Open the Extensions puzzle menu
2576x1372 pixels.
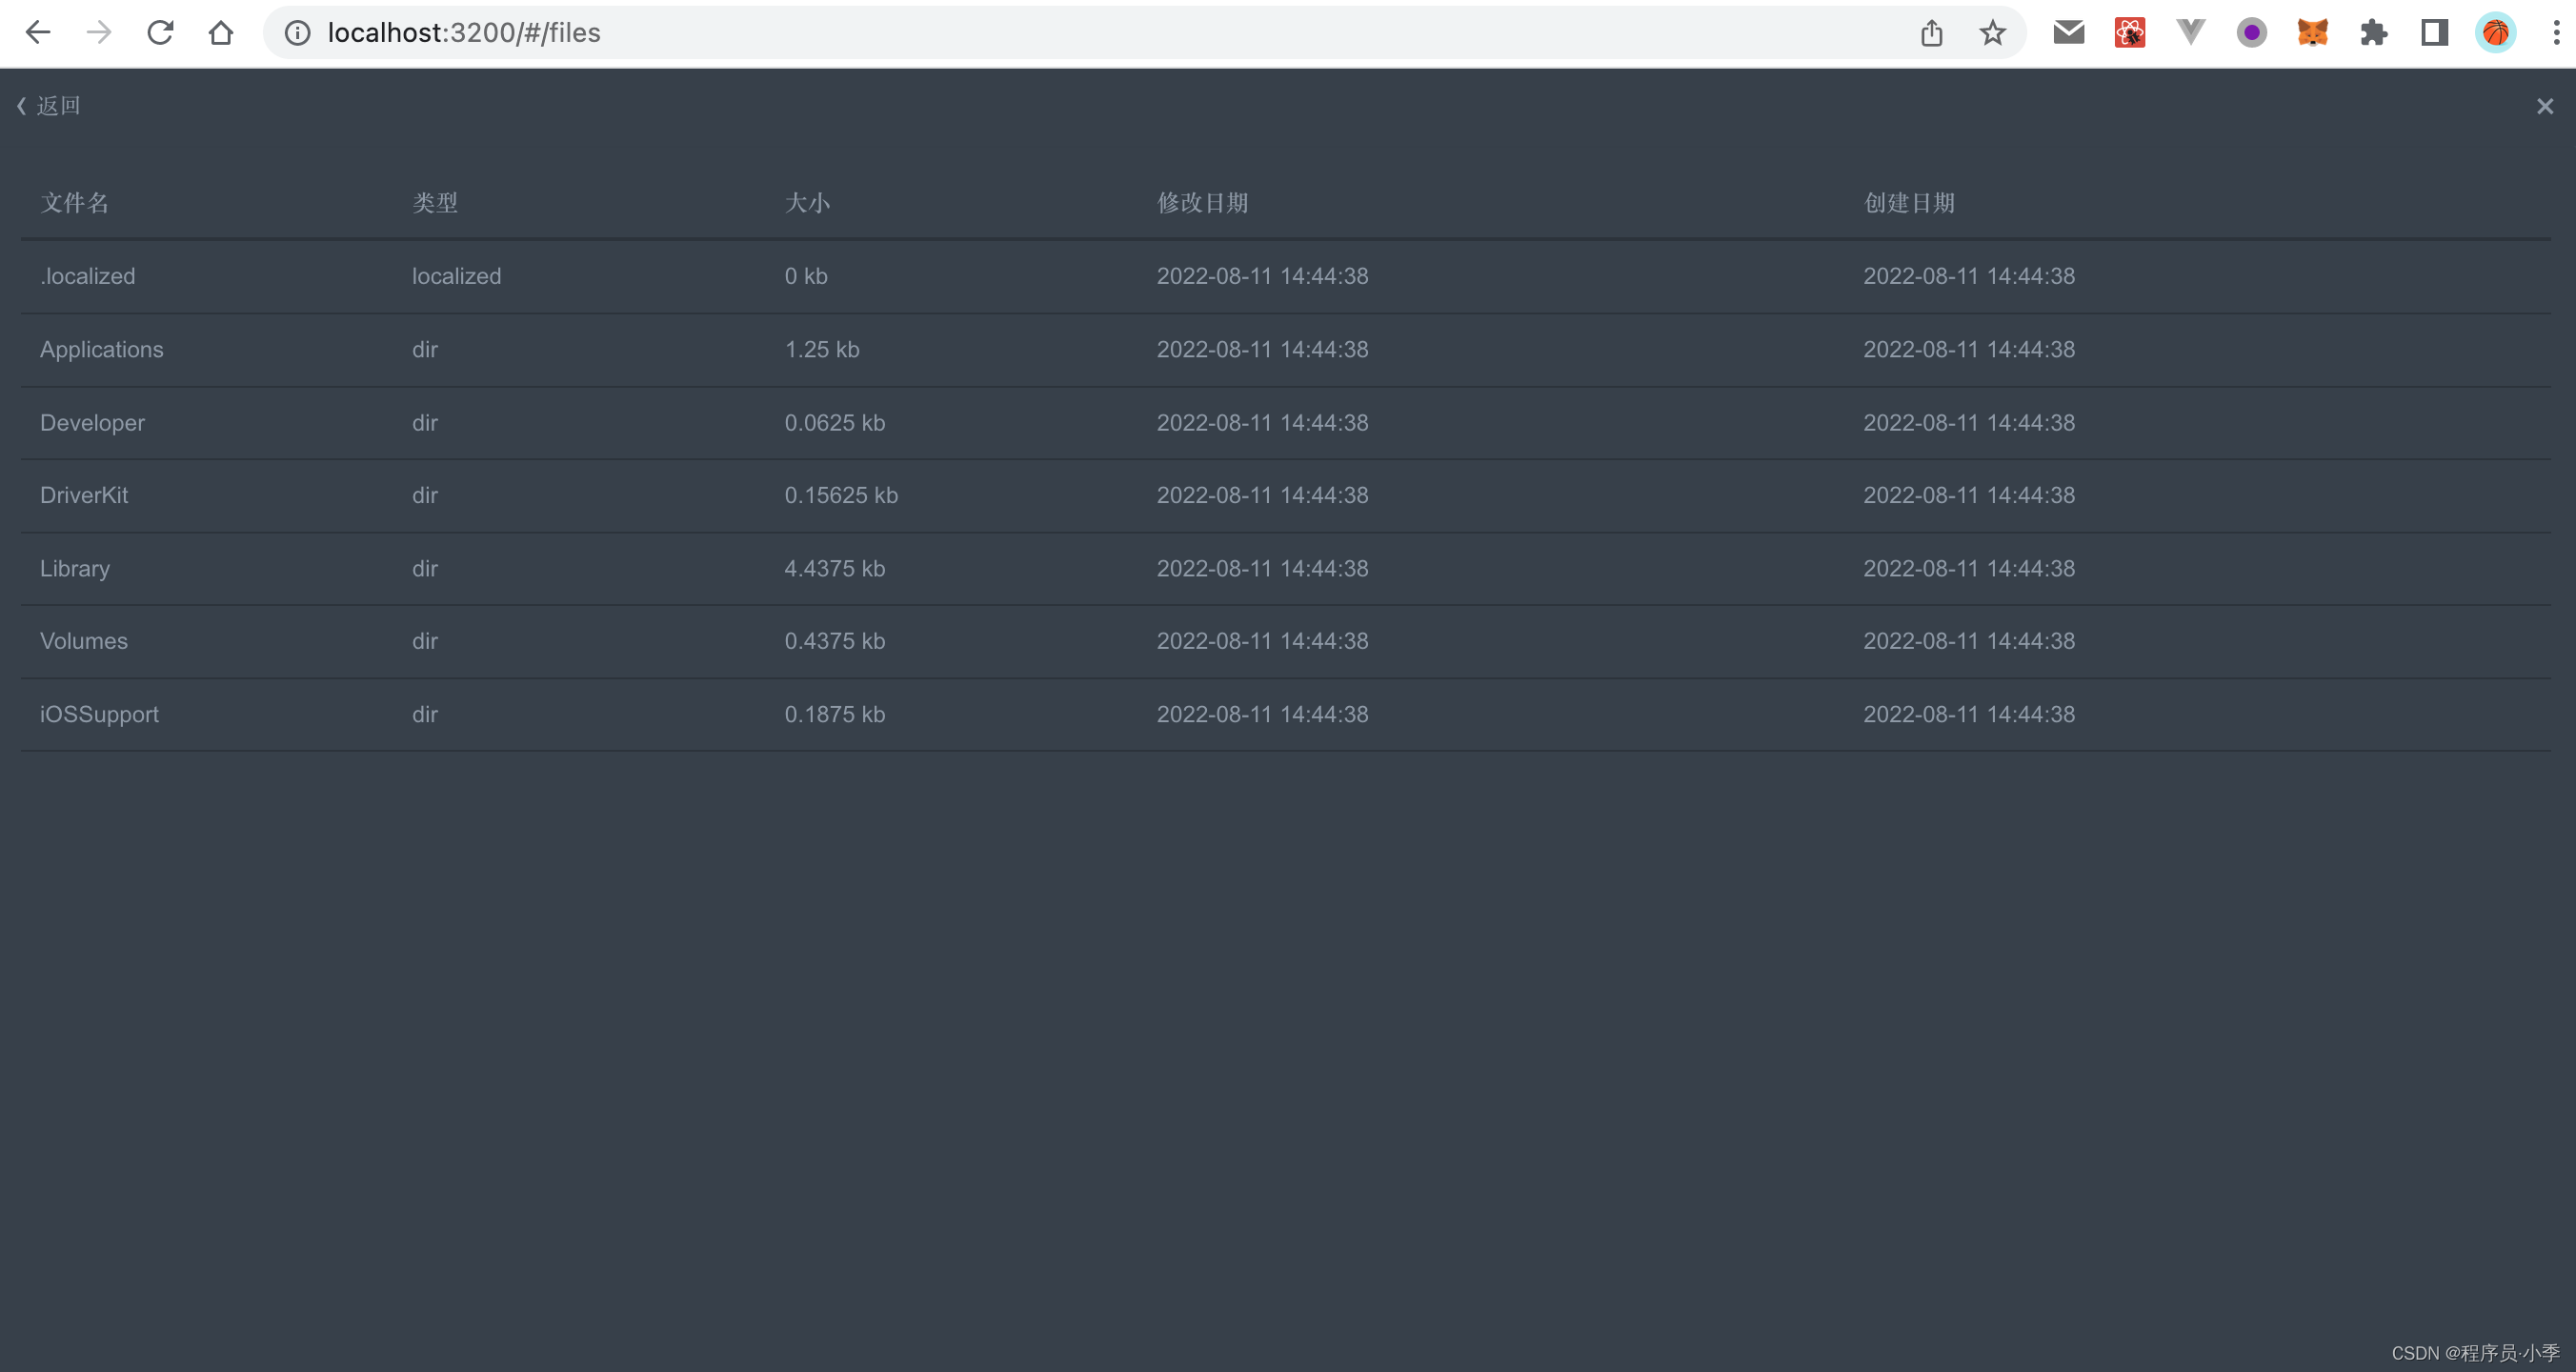tap(2374, 33)
